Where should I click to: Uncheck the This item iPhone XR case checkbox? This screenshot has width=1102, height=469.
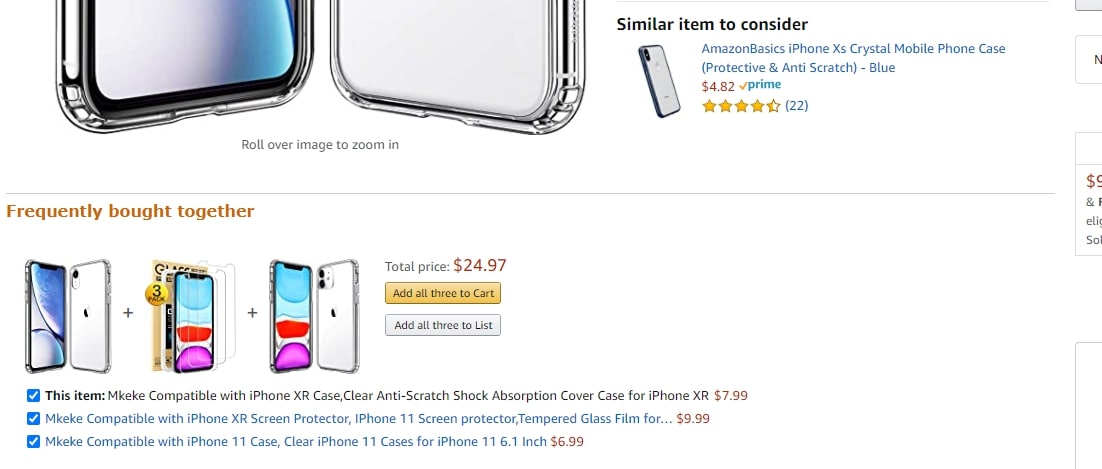click(34, 395)
